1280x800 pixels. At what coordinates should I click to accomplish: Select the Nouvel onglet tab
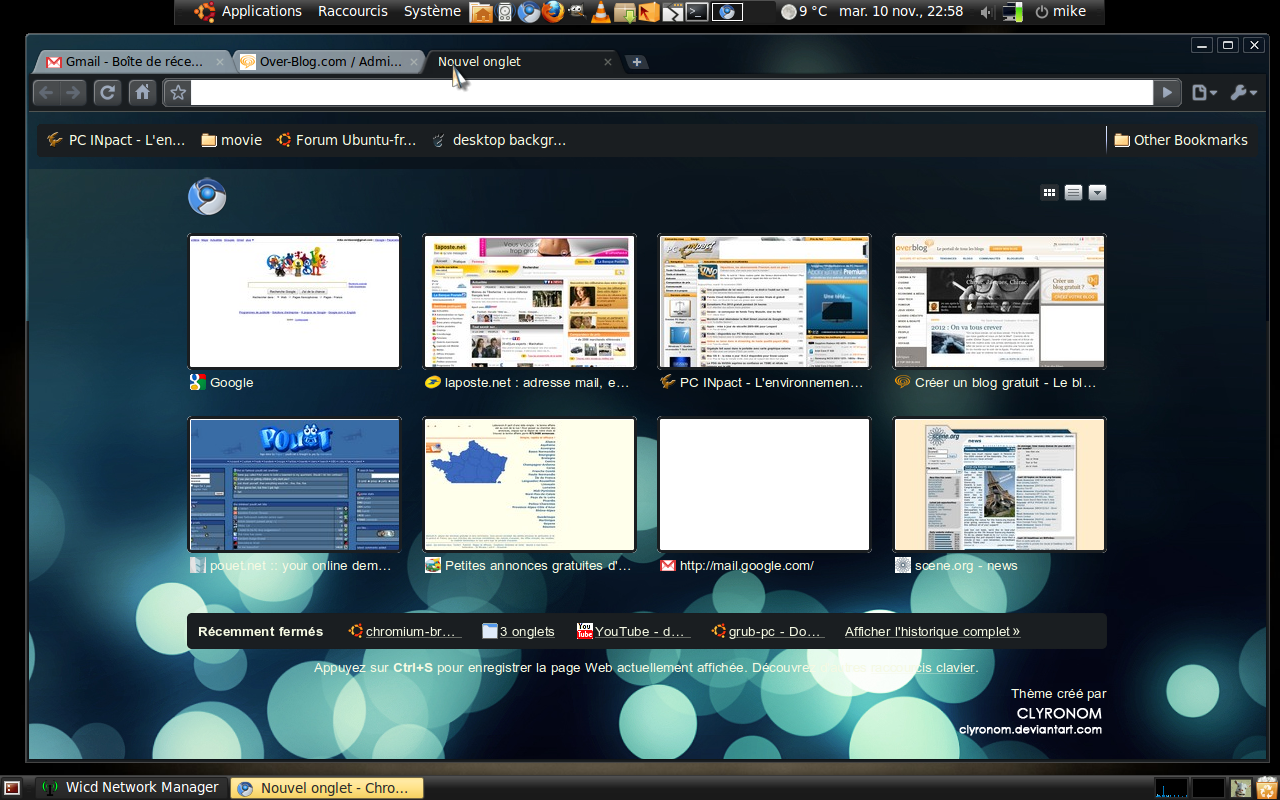tap(520, 62)
